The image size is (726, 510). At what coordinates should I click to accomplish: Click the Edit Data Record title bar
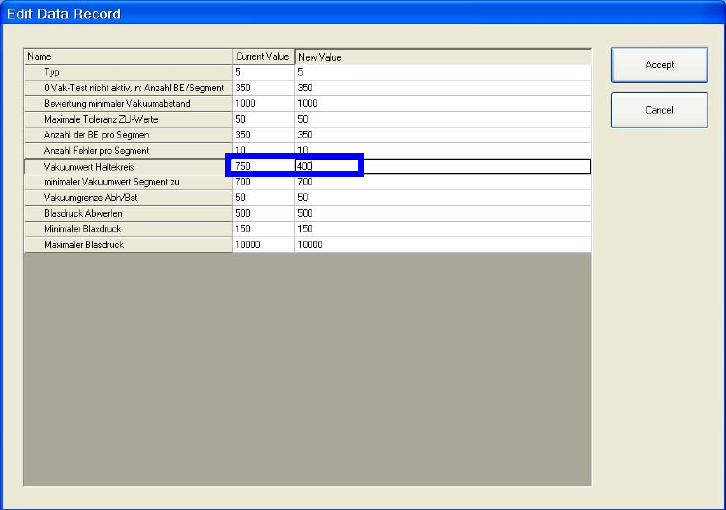point(363,13)
